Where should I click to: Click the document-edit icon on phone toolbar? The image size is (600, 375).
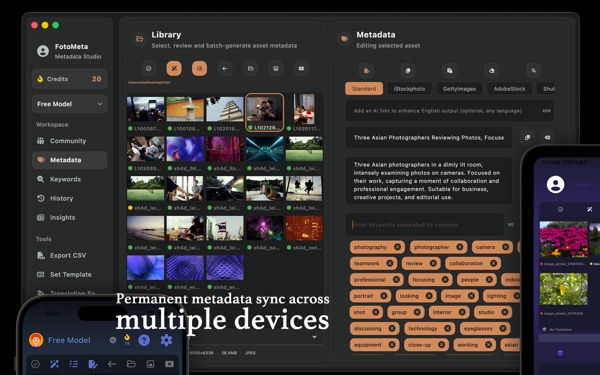pos(93,364)
